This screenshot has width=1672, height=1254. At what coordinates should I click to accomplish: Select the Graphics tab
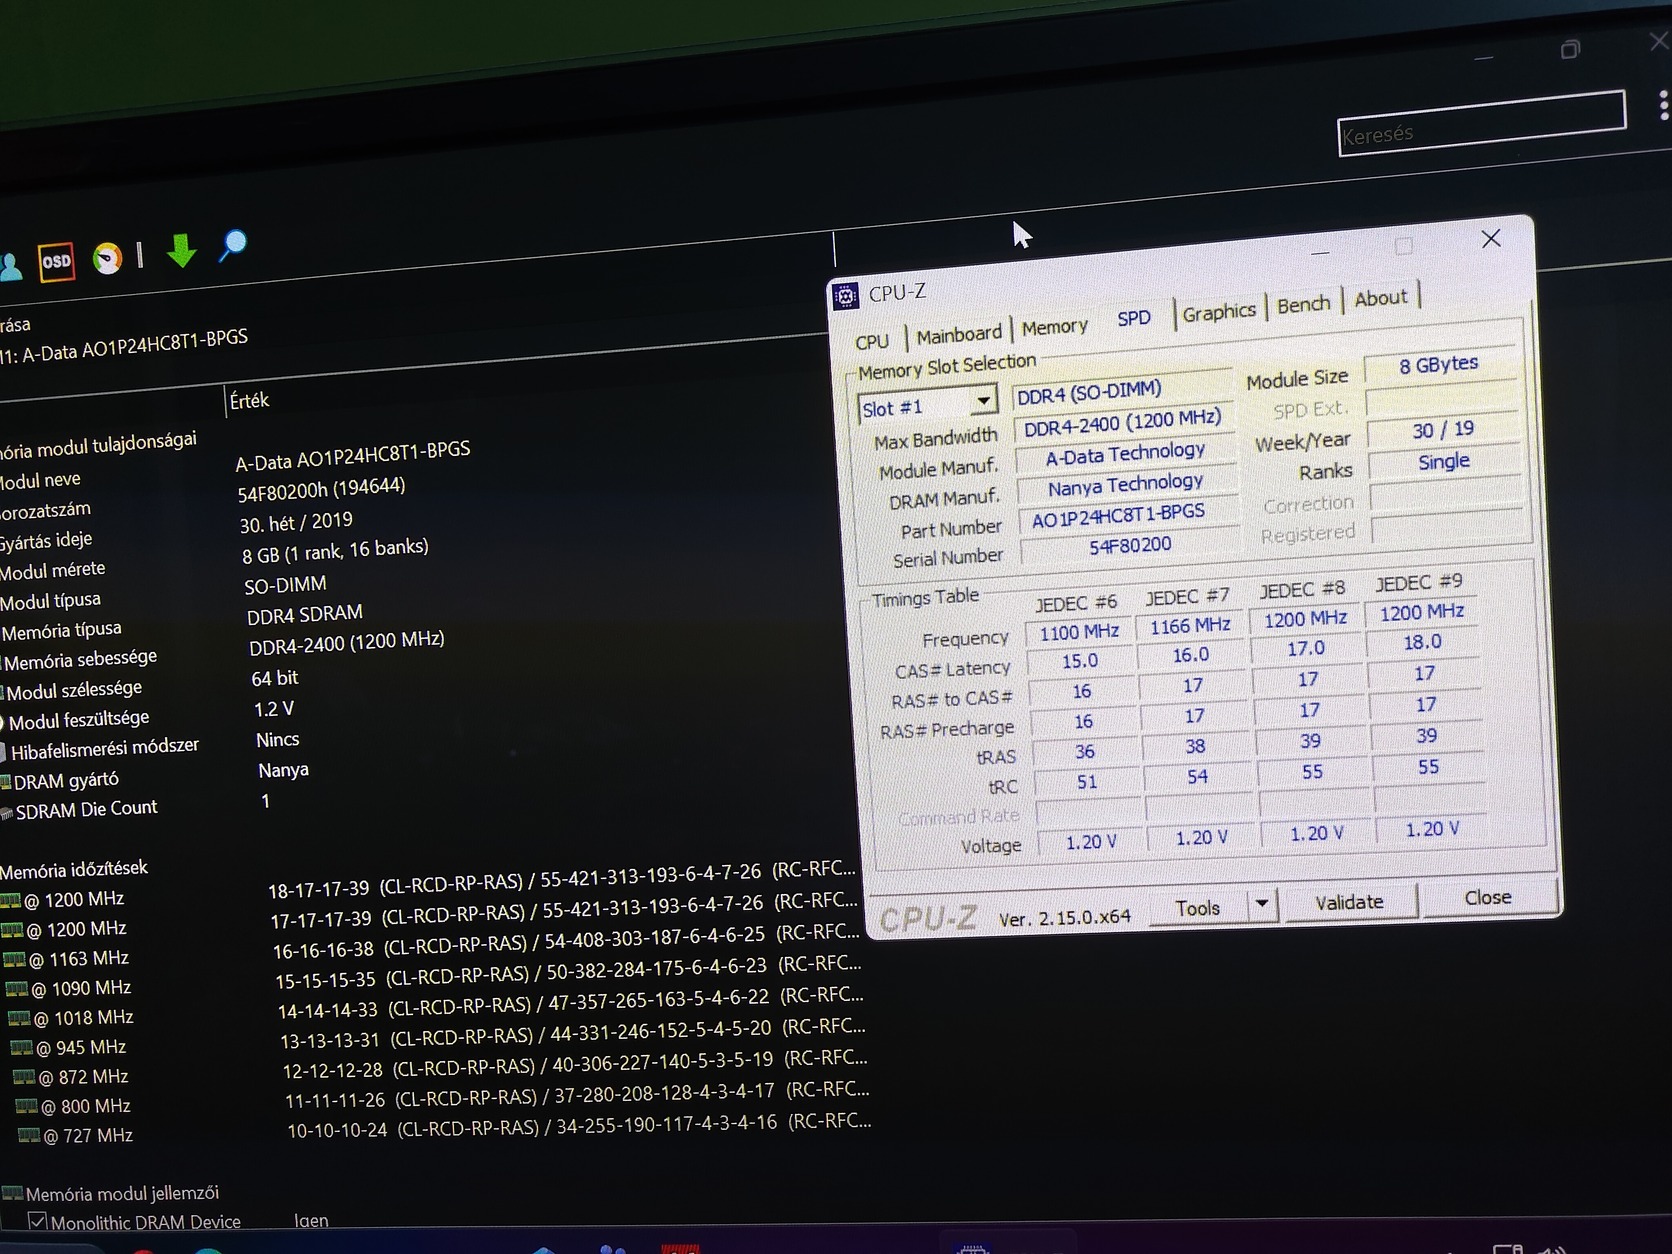(1219, 312)
